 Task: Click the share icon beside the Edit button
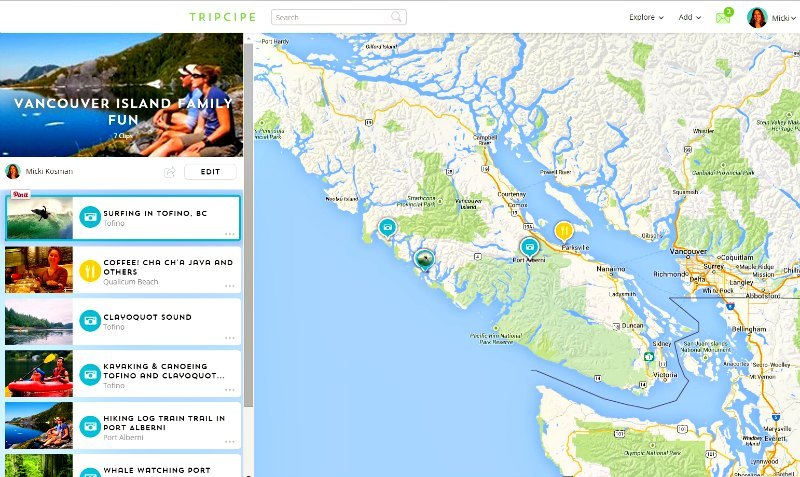pos(170,172)
